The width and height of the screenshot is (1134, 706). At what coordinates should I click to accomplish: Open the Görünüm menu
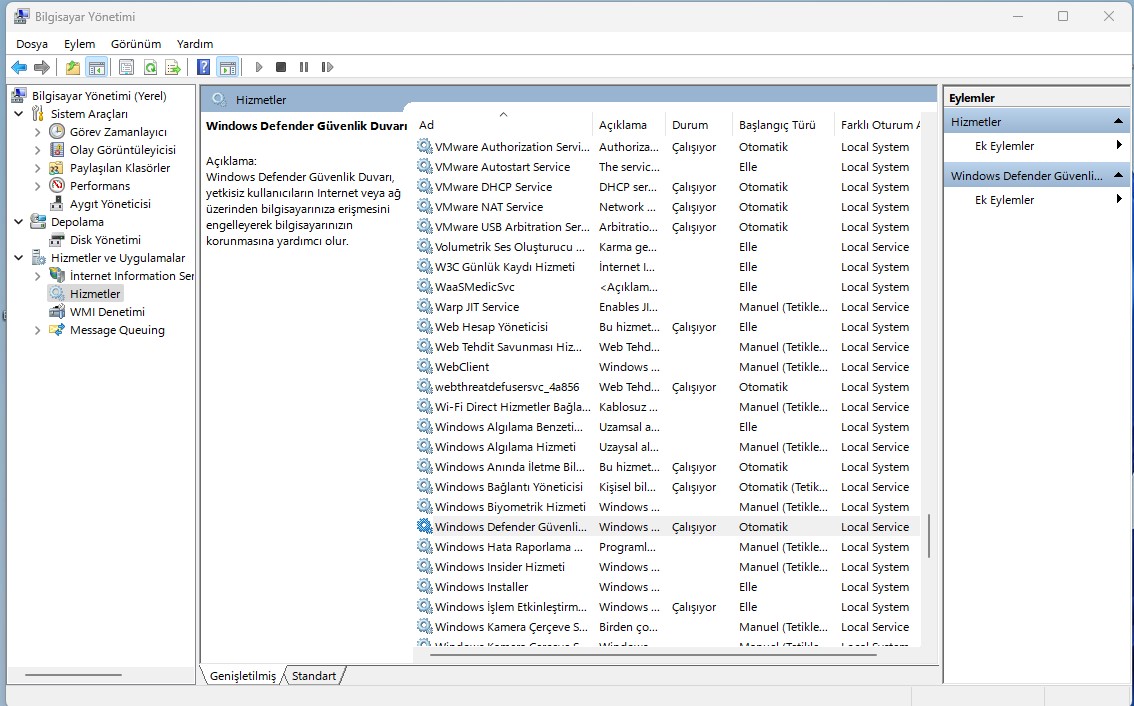[x=136, y=44]
